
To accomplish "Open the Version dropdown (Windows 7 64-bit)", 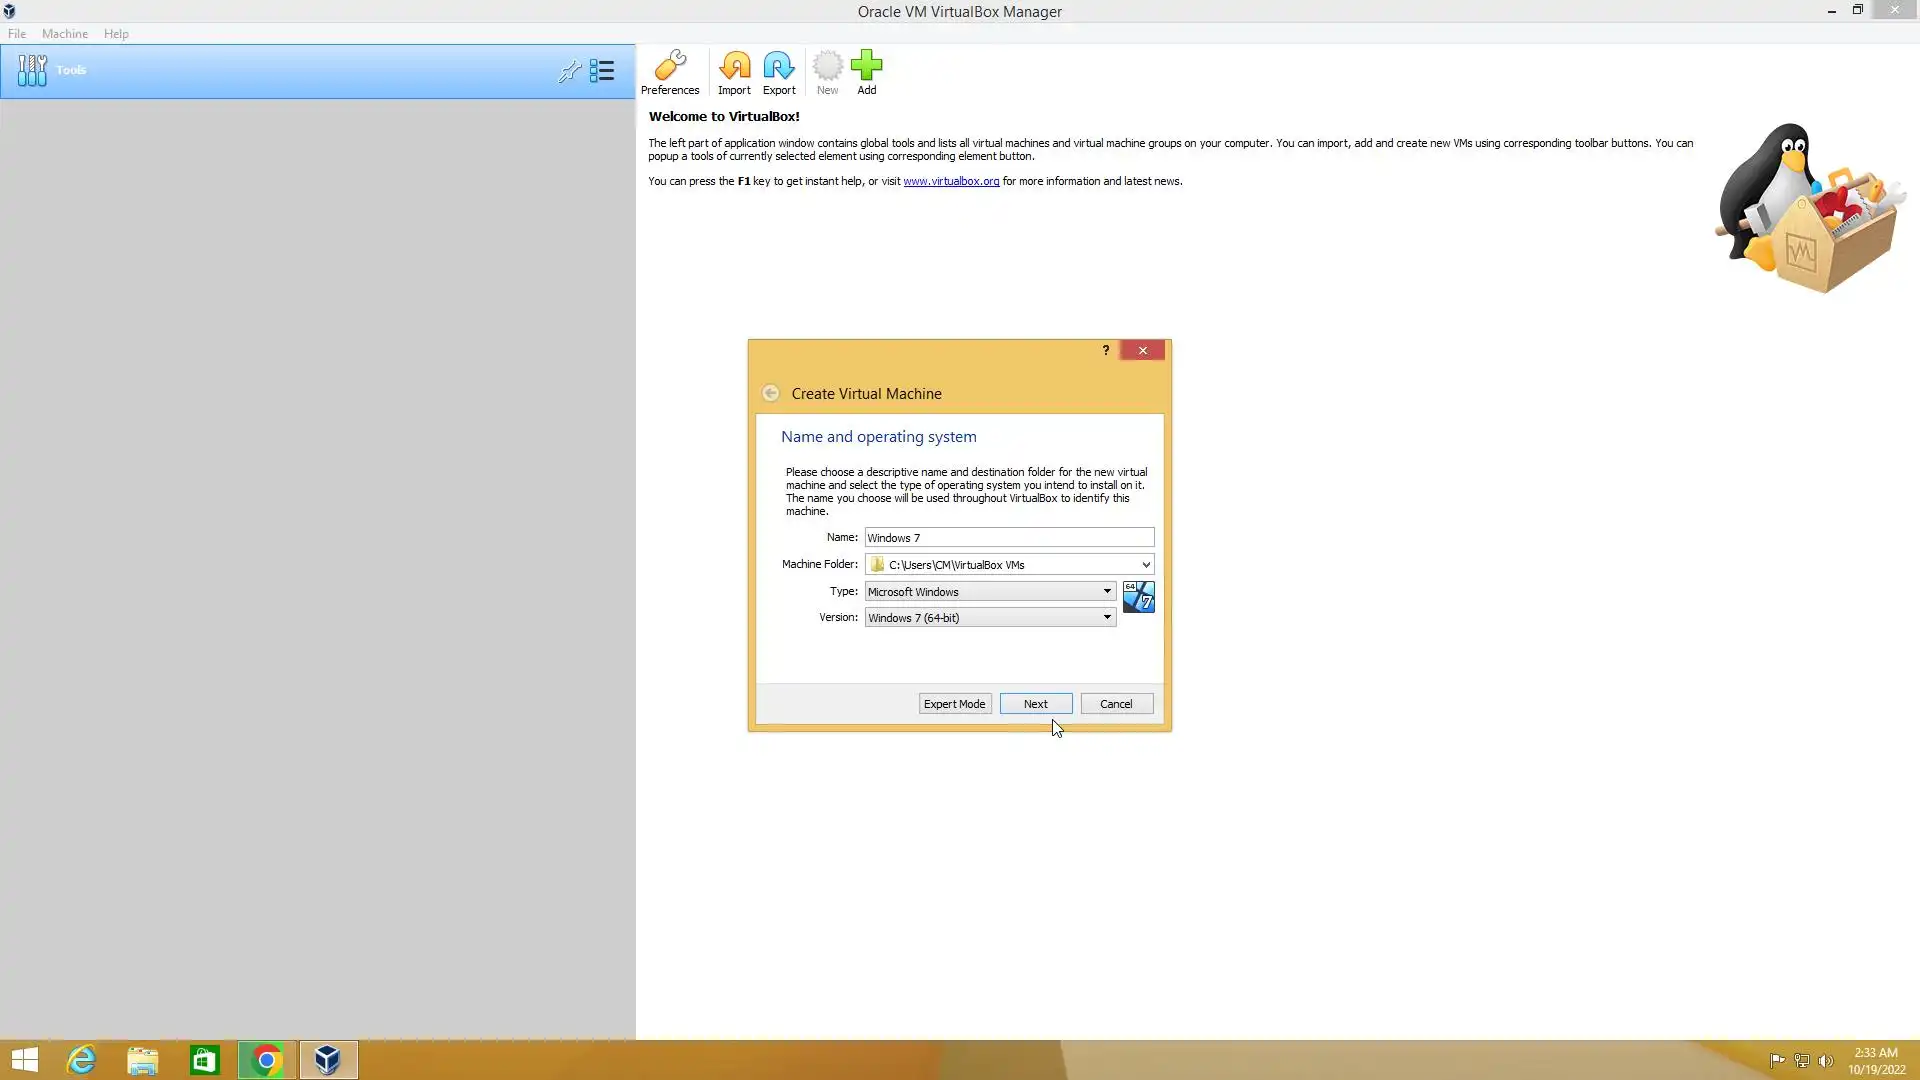I will [990, 618].
